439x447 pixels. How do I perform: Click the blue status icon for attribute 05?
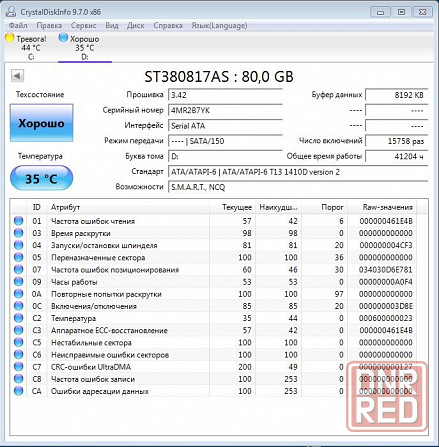point(19,257)
